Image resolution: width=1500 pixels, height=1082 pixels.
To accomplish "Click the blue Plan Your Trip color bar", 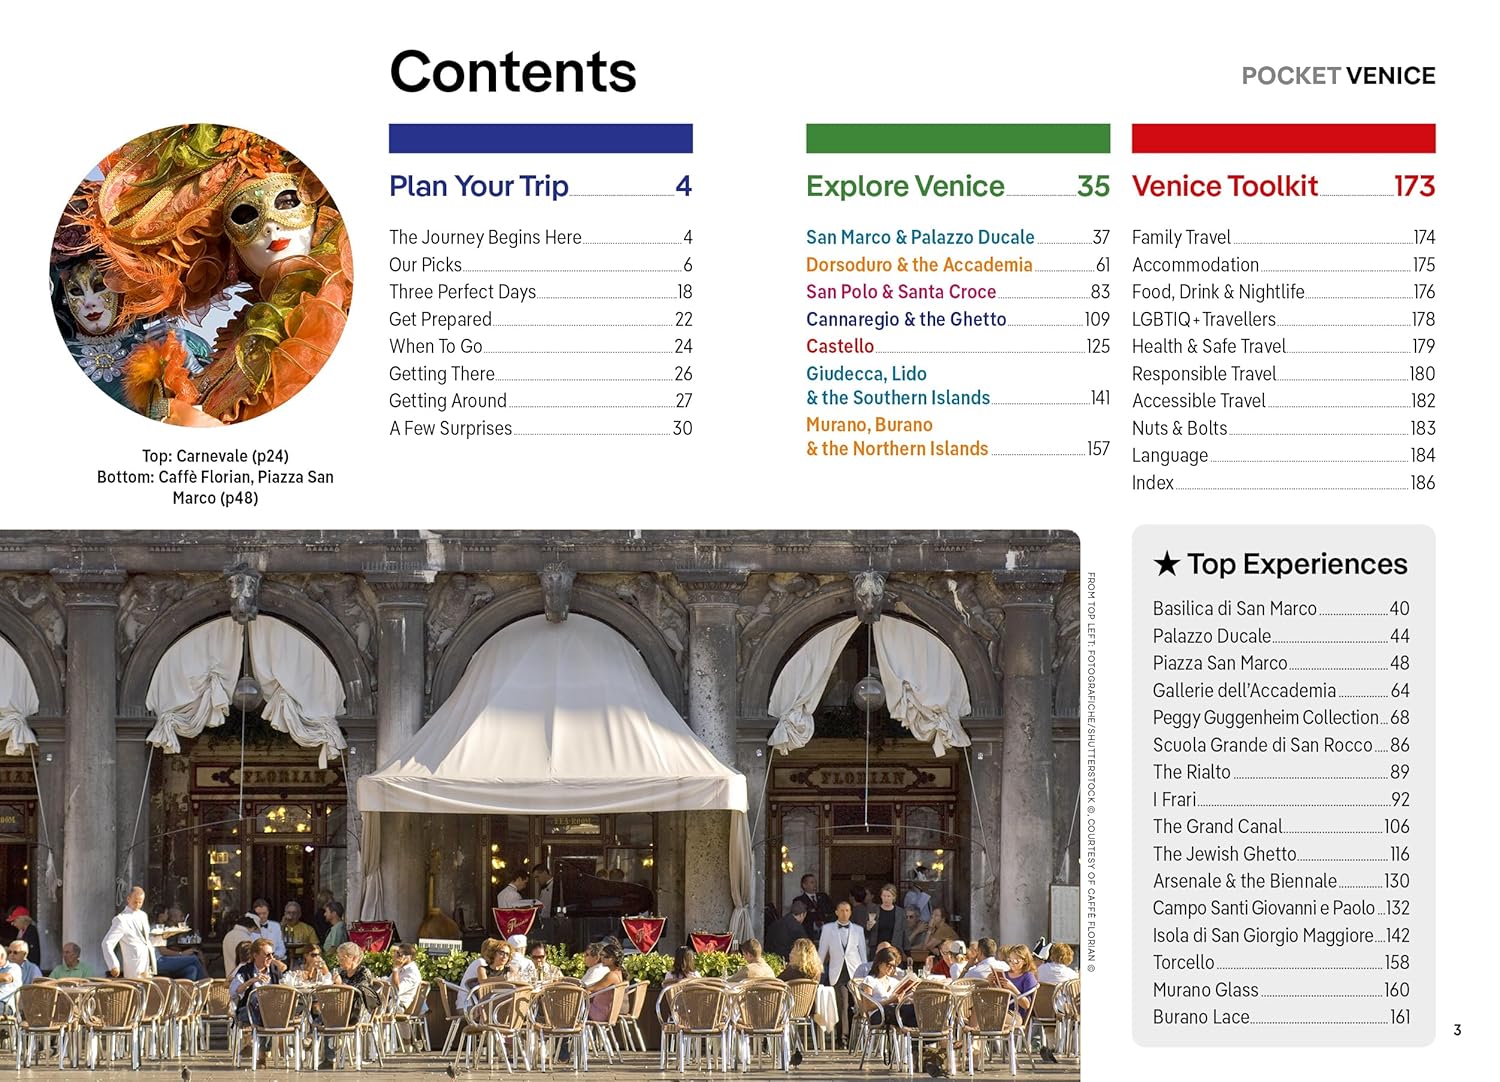I will click(540, 138).
